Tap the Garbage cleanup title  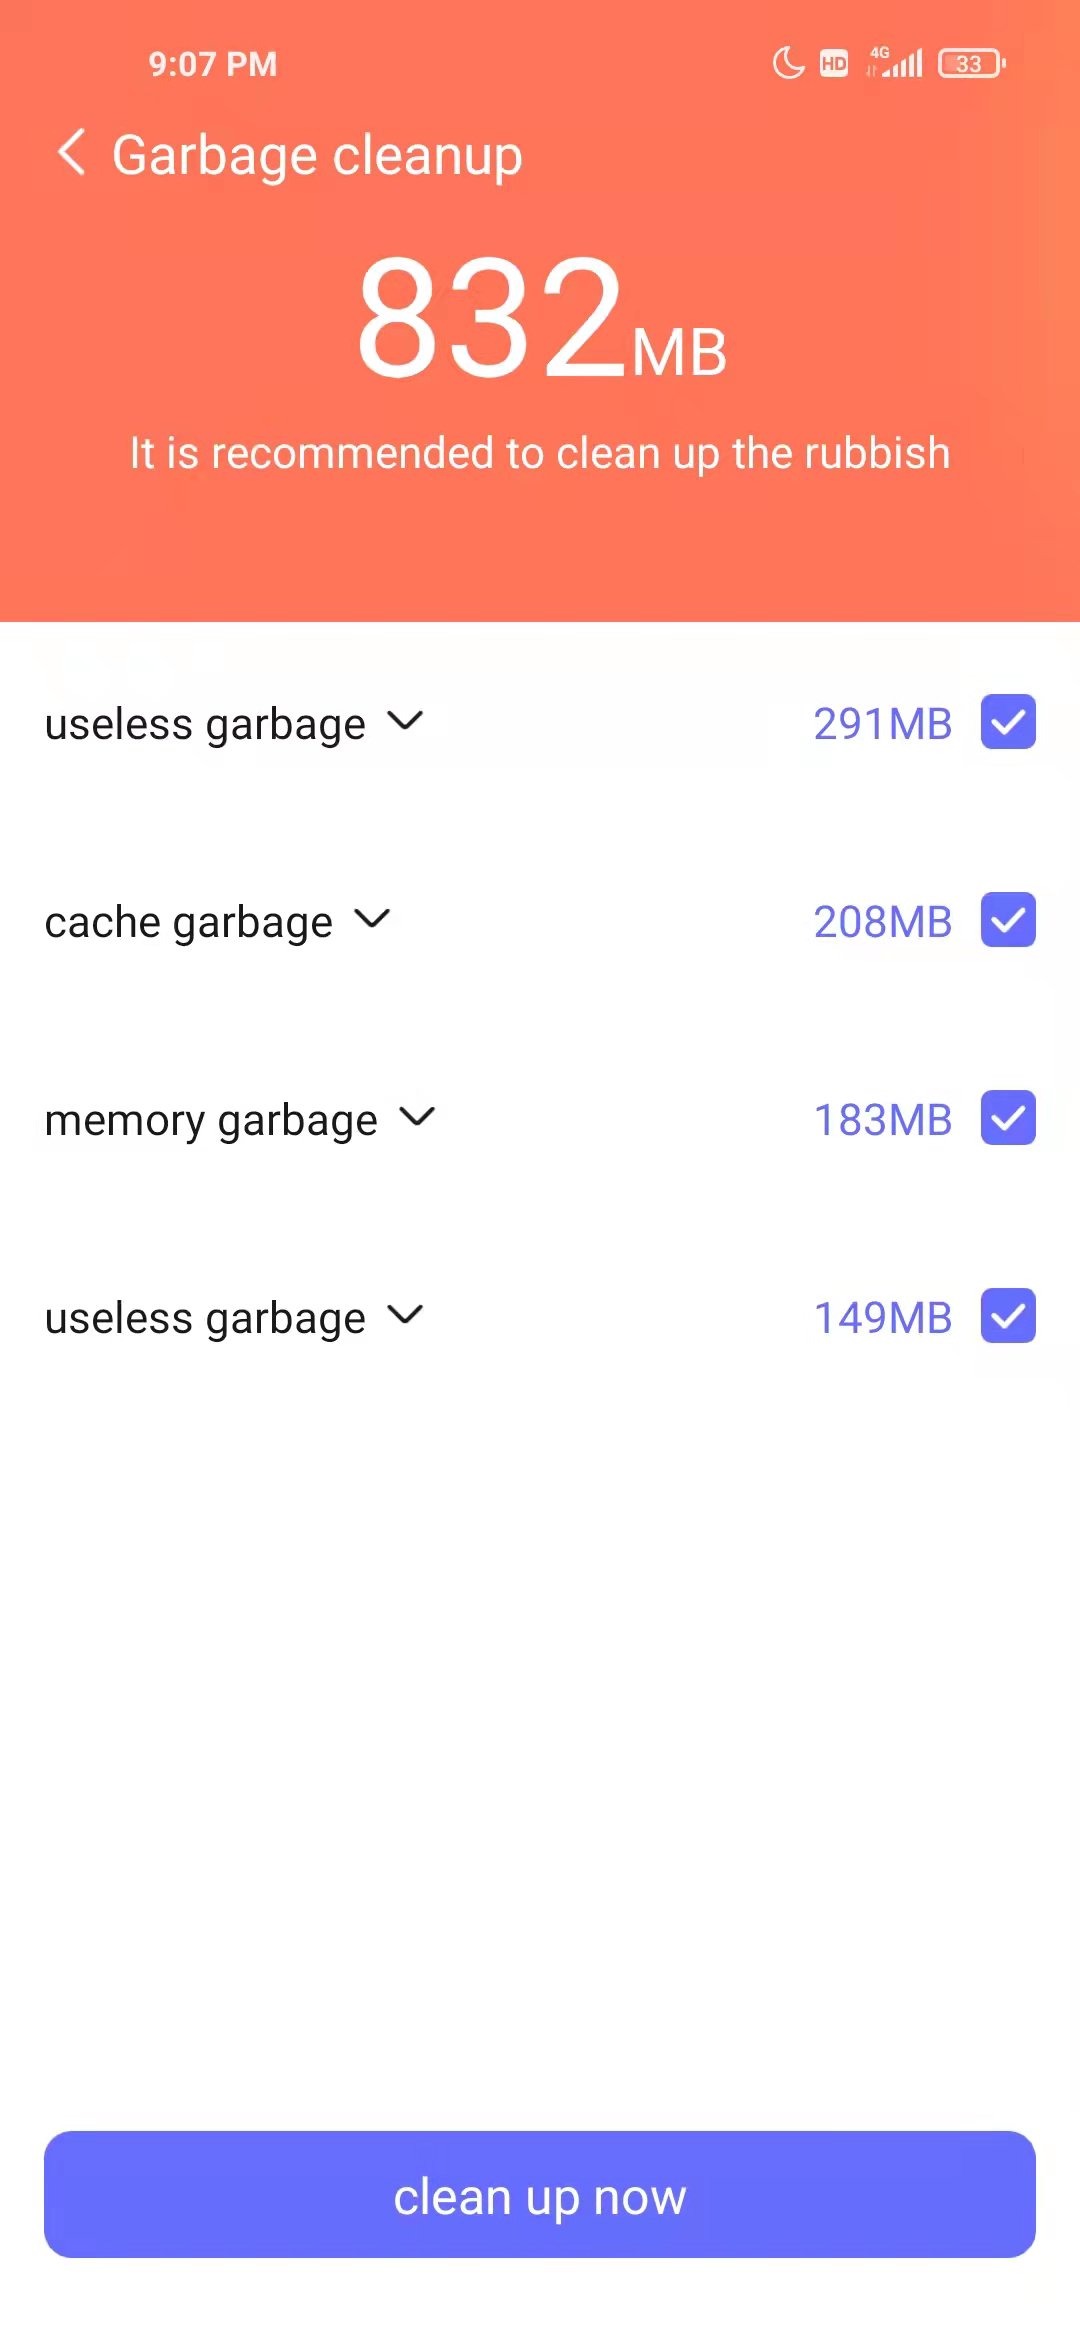[317, 156]
